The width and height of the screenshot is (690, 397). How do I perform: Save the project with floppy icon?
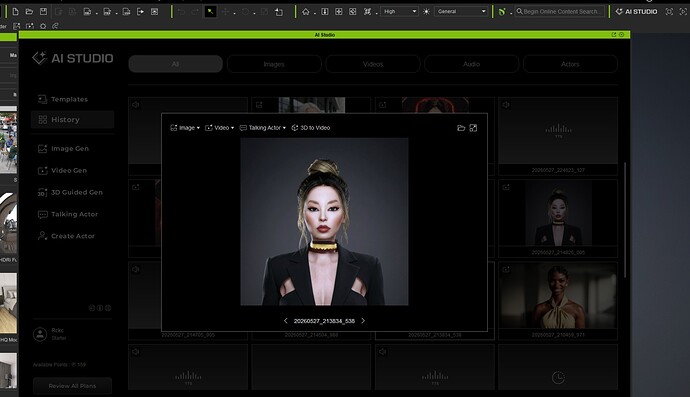[x=43, y=11]
